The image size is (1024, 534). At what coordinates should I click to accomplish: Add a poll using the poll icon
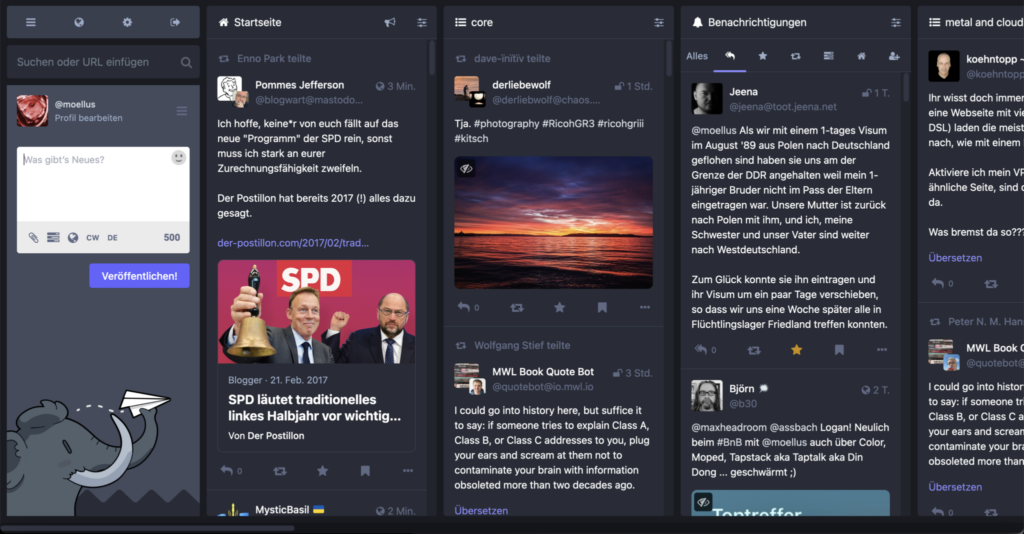click(x=53, y=238)
